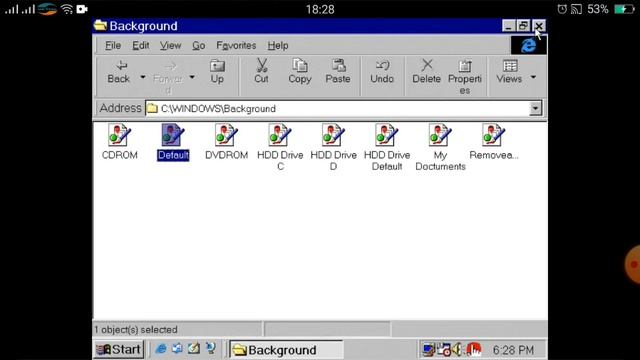The height and width of the screenshot is (360, 640).
Task: Click the Paste toolbar button
Action: [338, 71]
